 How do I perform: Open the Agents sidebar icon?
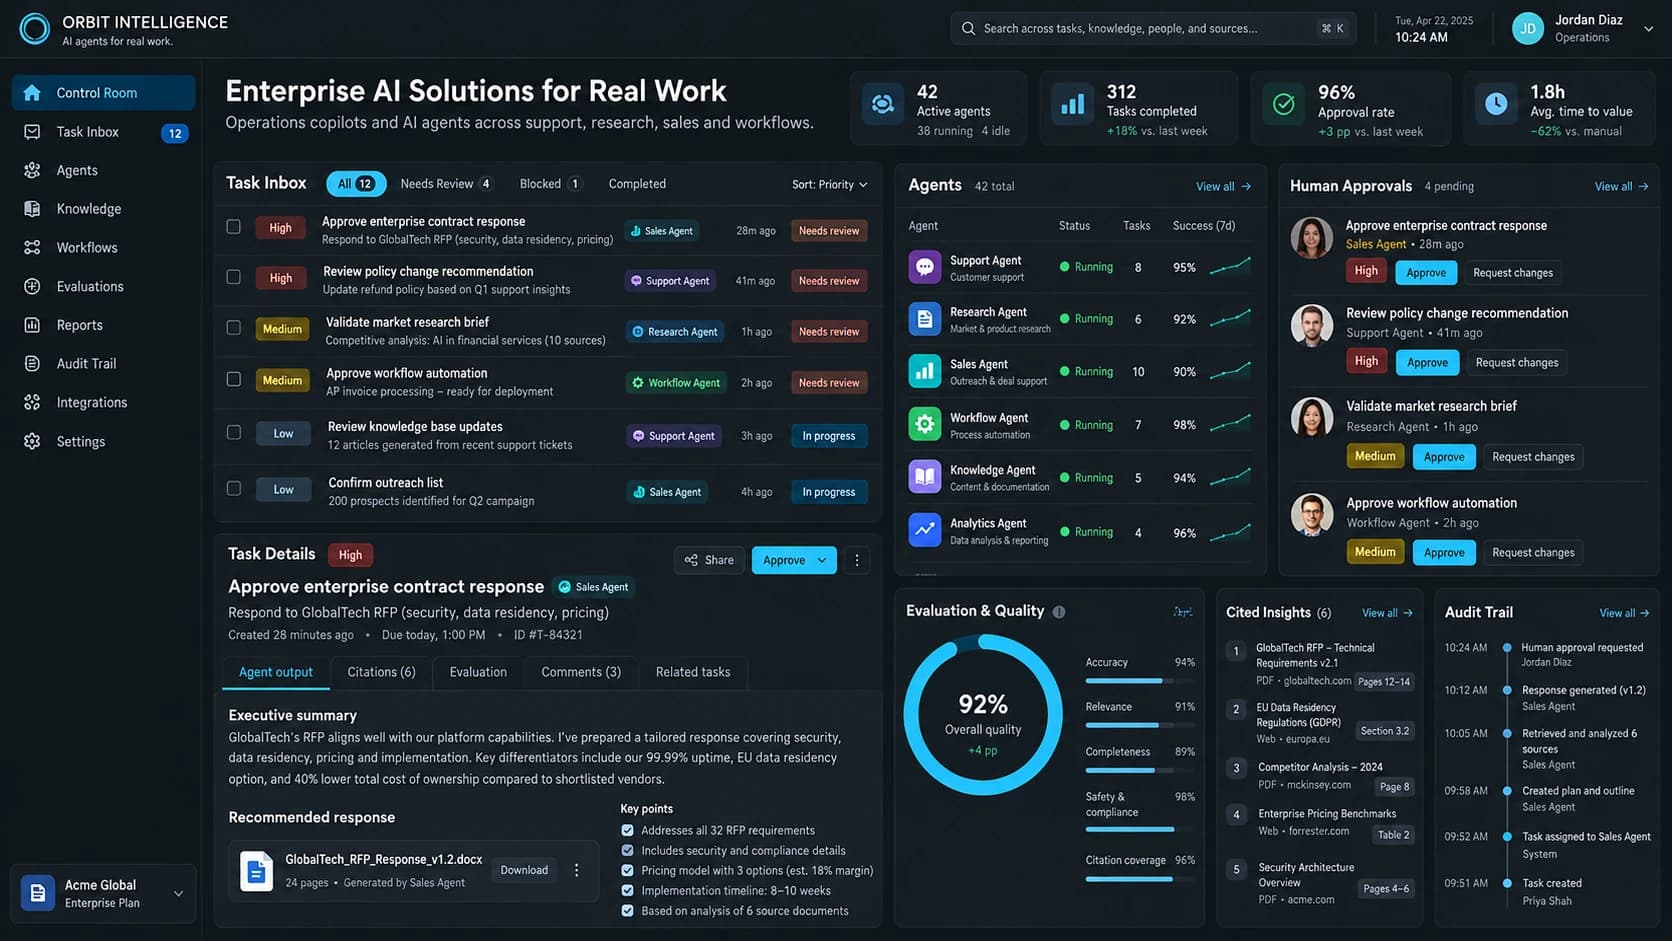pos(32,170)
